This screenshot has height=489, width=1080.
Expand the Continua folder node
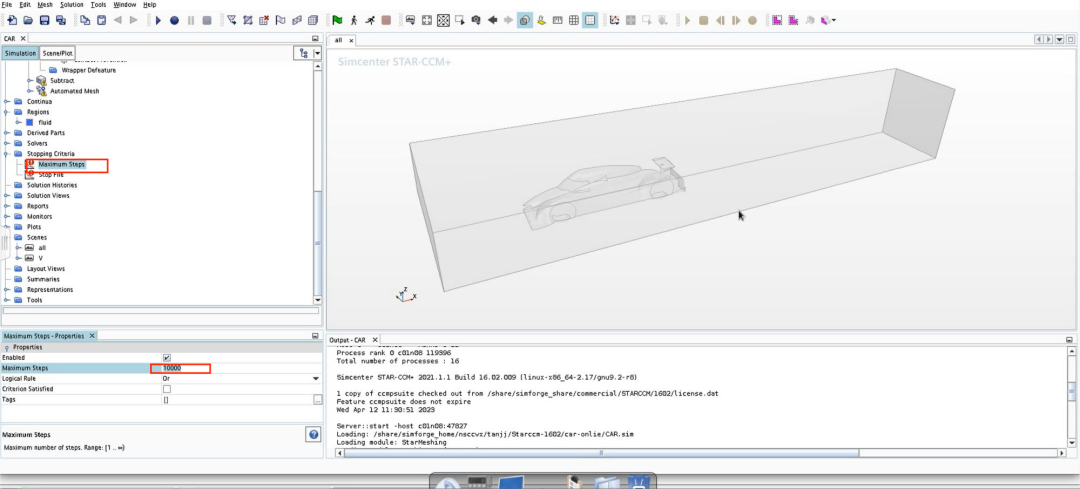pyautogui.click(x=8, y=101)
